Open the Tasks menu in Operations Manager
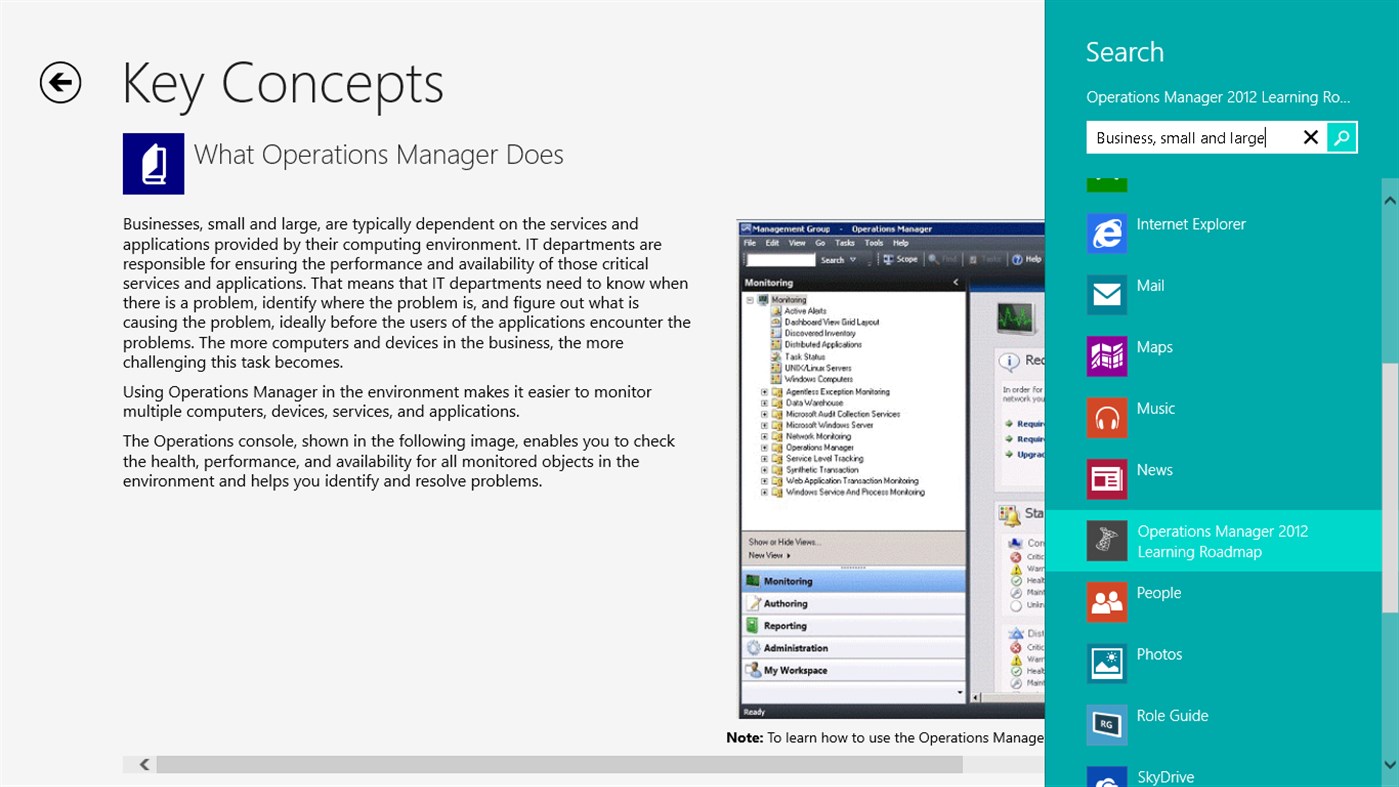1399x787 pixels. 846,243
